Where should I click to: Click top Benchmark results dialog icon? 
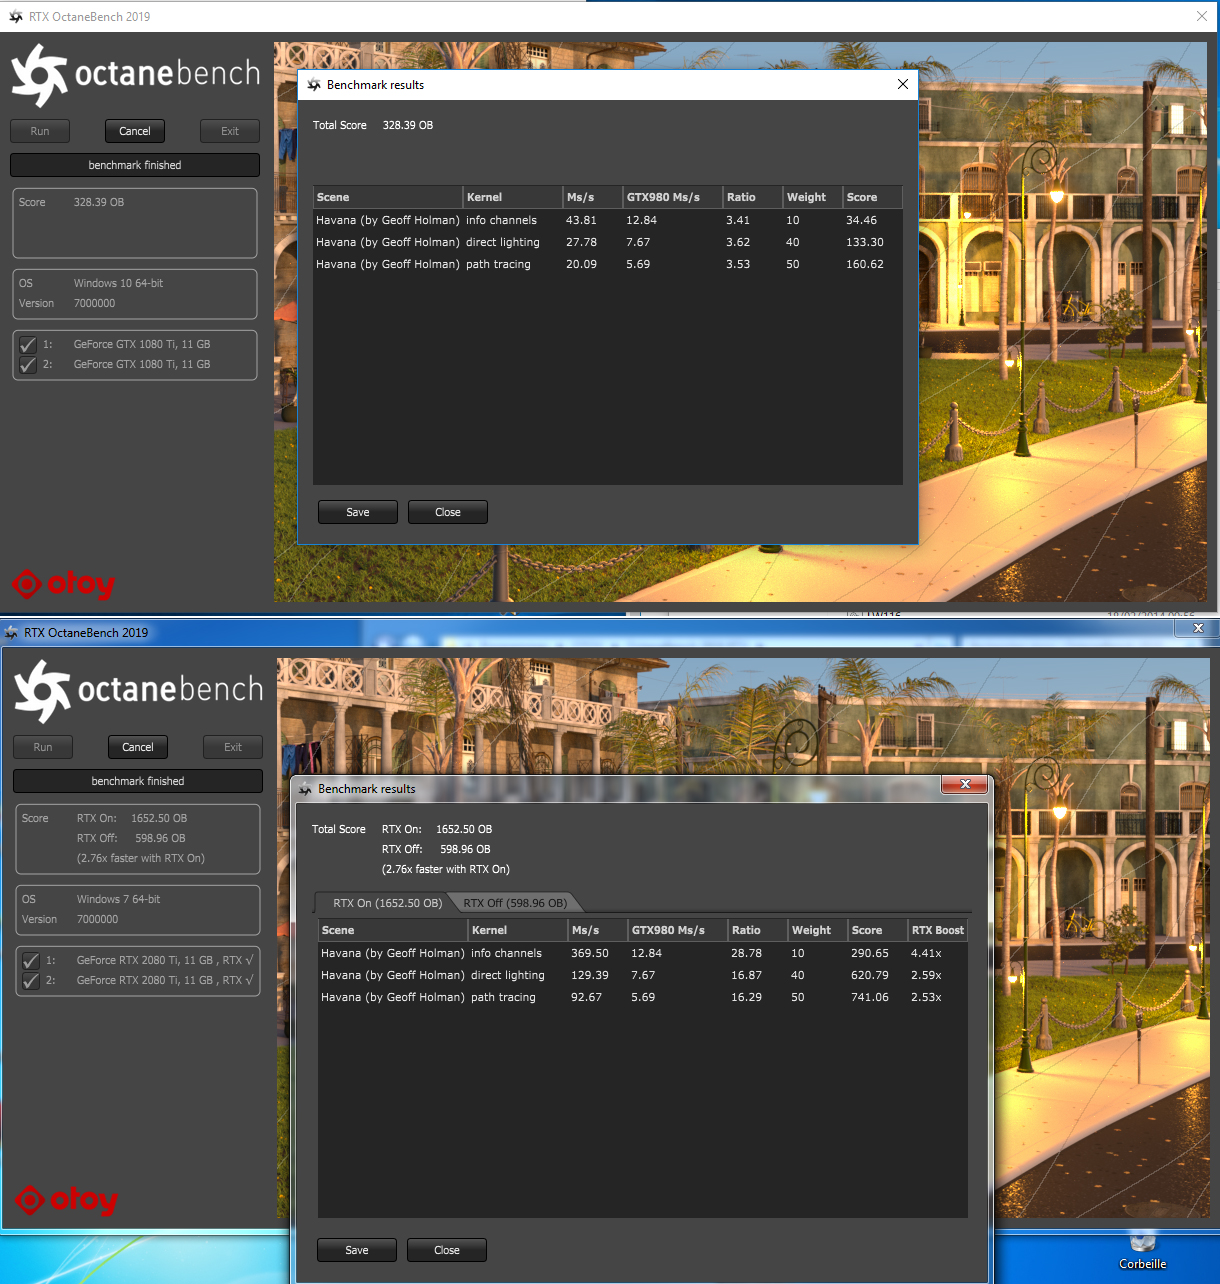pyautogui.click(x=314, y=85)
